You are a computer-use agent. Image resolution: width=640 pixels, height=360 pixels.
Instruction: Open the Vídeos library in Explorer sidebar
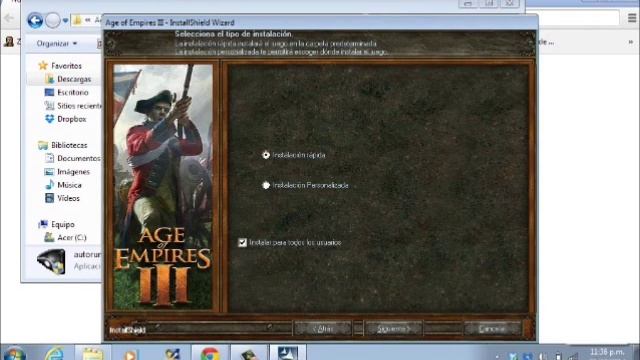(62, 198)
